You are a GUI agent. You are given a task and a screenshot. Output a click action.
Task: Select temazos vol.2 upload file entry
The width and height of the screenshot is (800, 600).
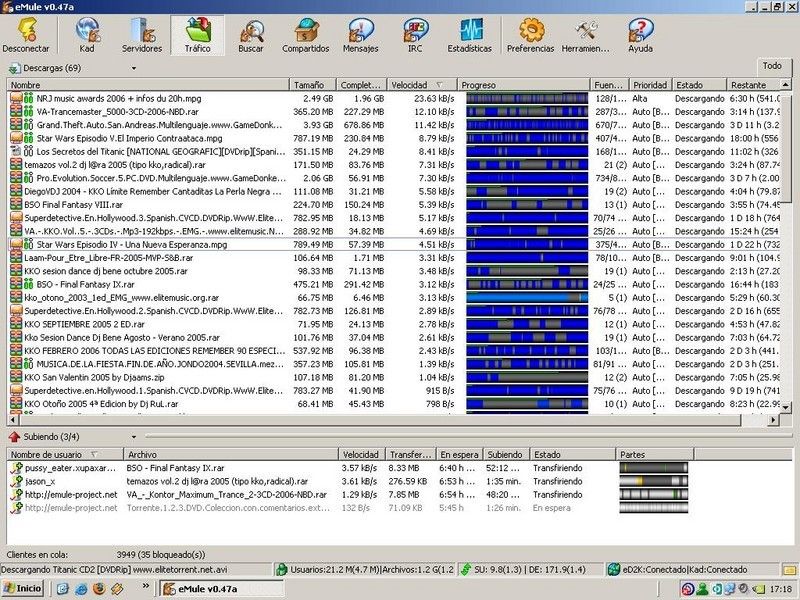(217, 481)
